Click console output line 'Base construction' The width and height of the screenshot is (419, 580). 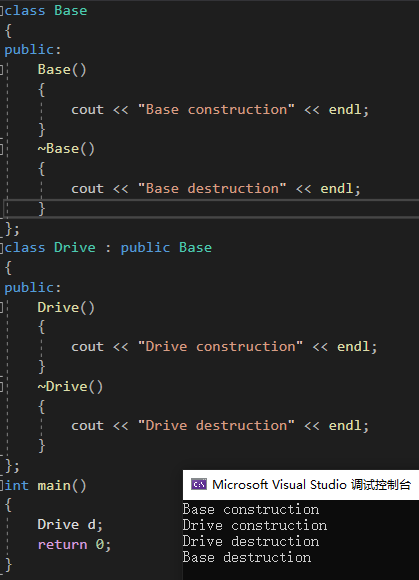[x=251, y=509]
